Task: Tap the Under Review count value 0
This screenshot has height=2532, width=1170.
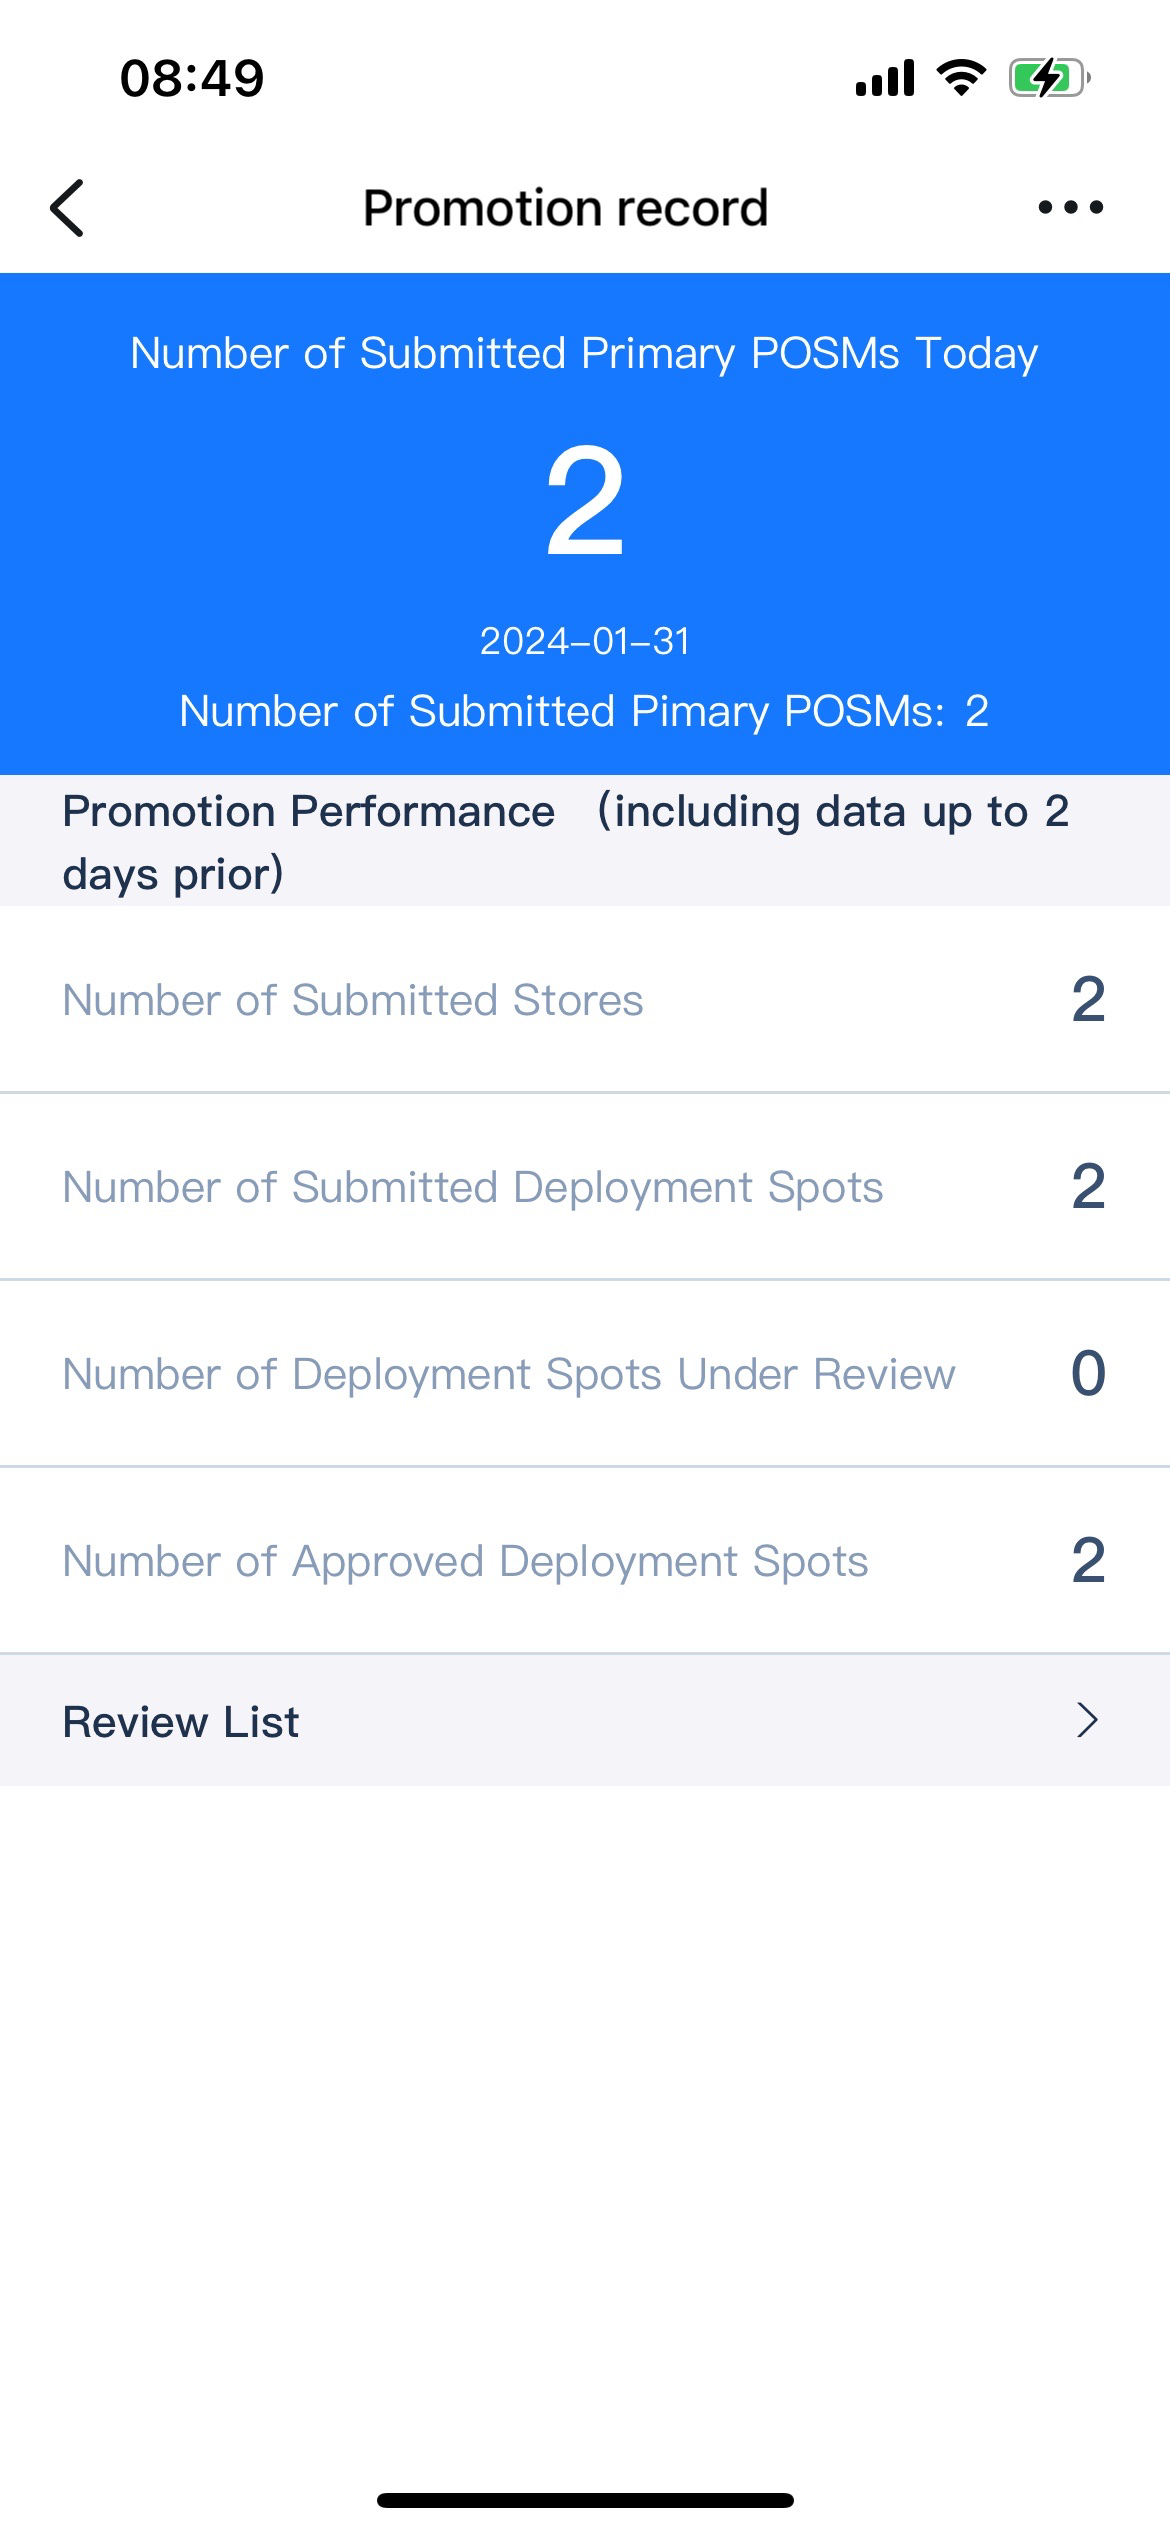Action: 1088,1374
